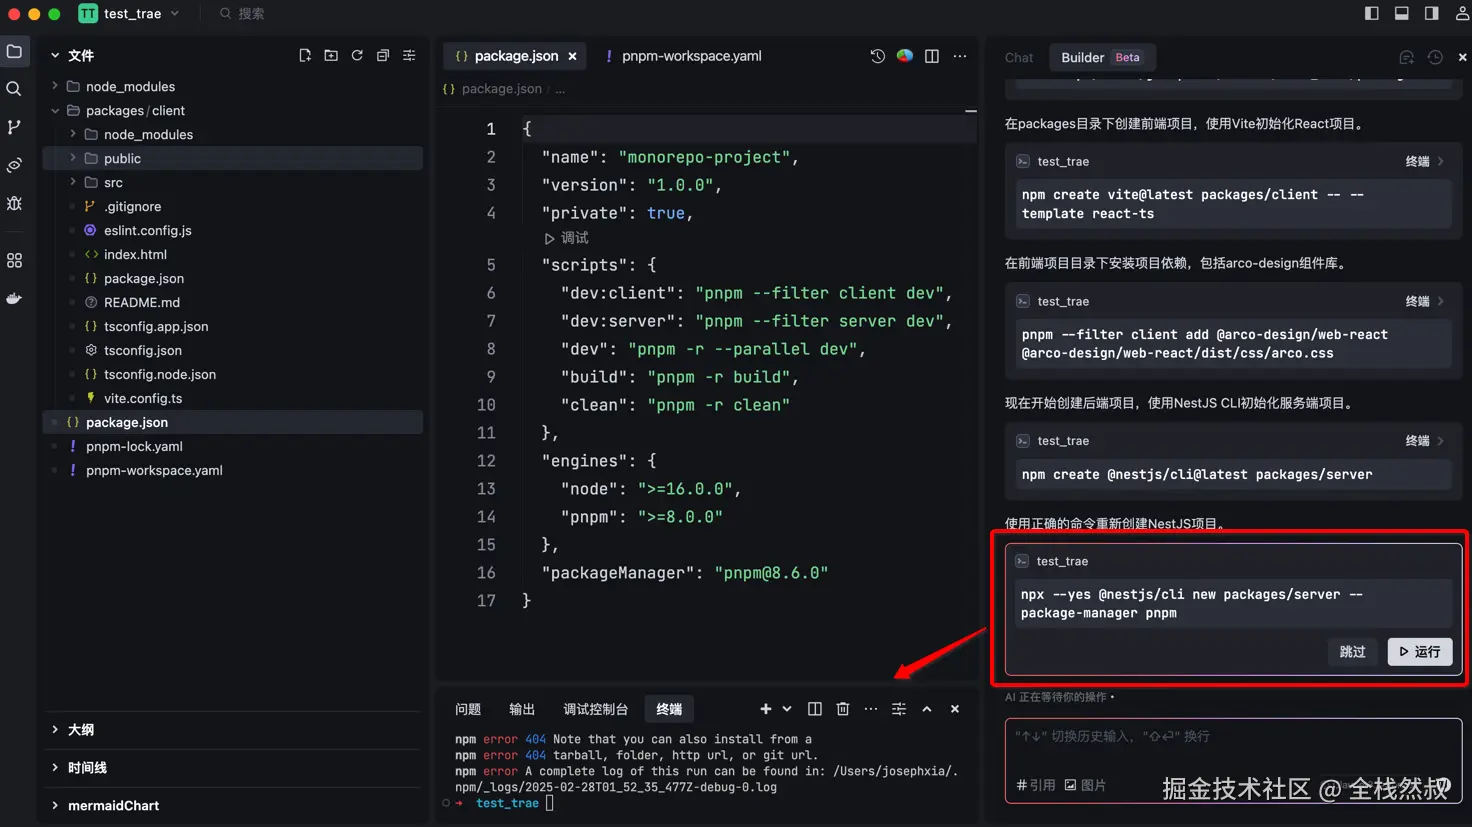The width and height of the screenshot is (1472, 827).
Task: Click the 运行 run button
Action: pyautogui.click(x=1420, y=652)
